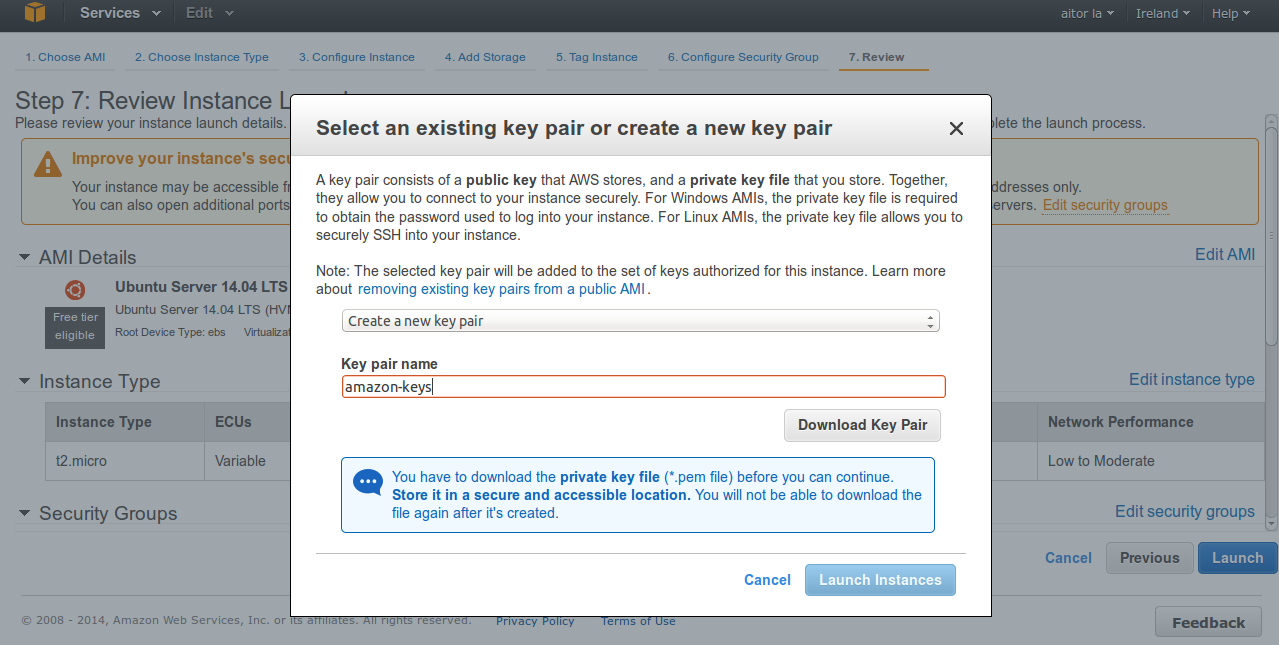Switch to 6. Configure Security Group tab
This screenshot has height=645, width=1279.
743,57
